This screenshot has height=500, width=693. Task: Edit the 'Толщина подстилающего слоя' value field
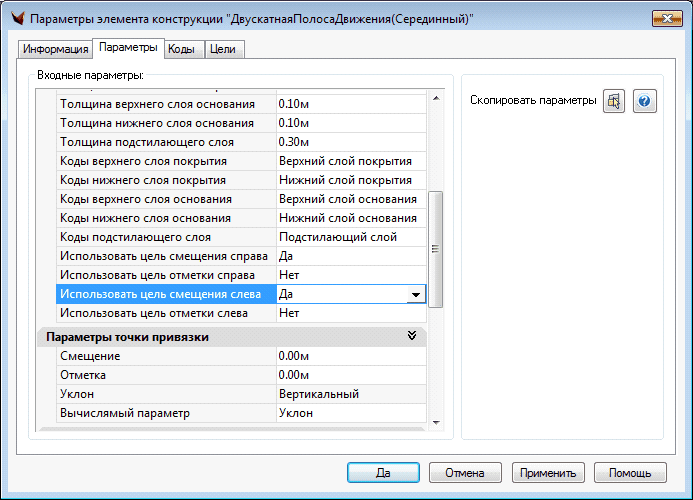(350, 142)
